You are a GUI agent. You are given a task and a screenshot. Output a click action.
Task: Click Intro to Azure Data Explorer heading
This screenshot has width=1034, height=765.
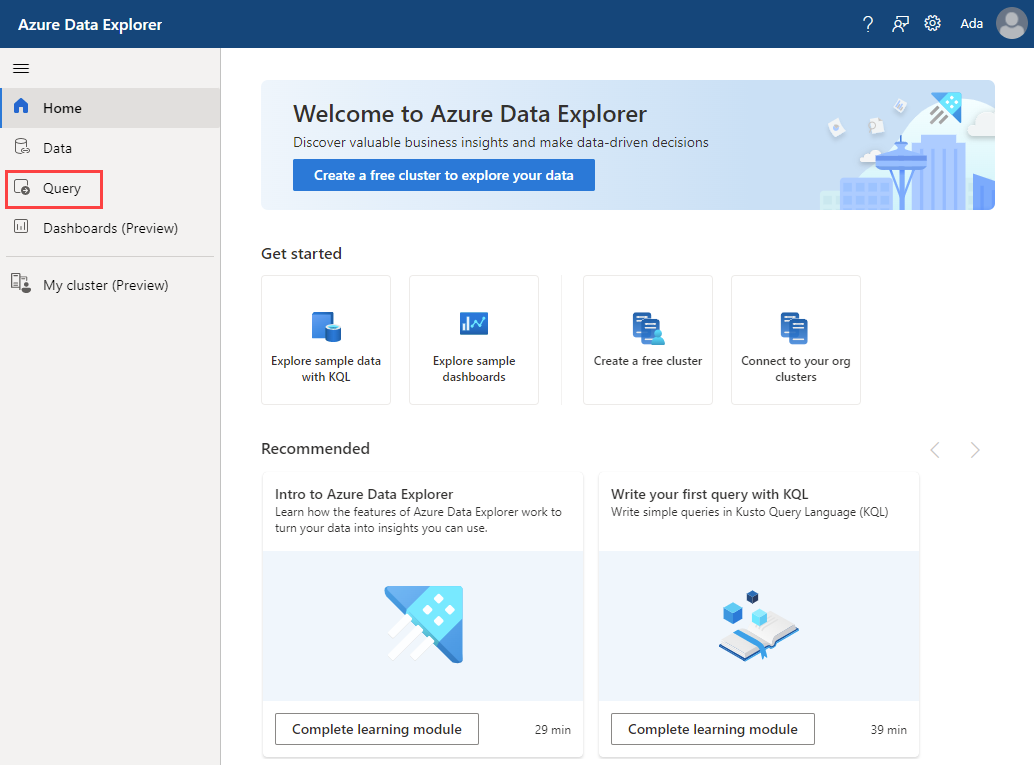[x=364, y=494]
